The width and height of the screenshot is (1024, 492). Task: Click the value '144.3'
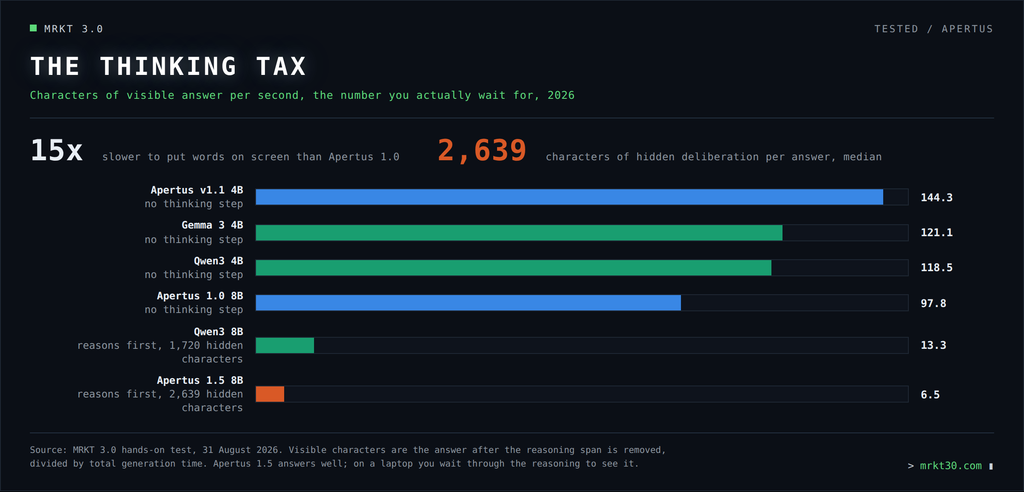(936, 197)
